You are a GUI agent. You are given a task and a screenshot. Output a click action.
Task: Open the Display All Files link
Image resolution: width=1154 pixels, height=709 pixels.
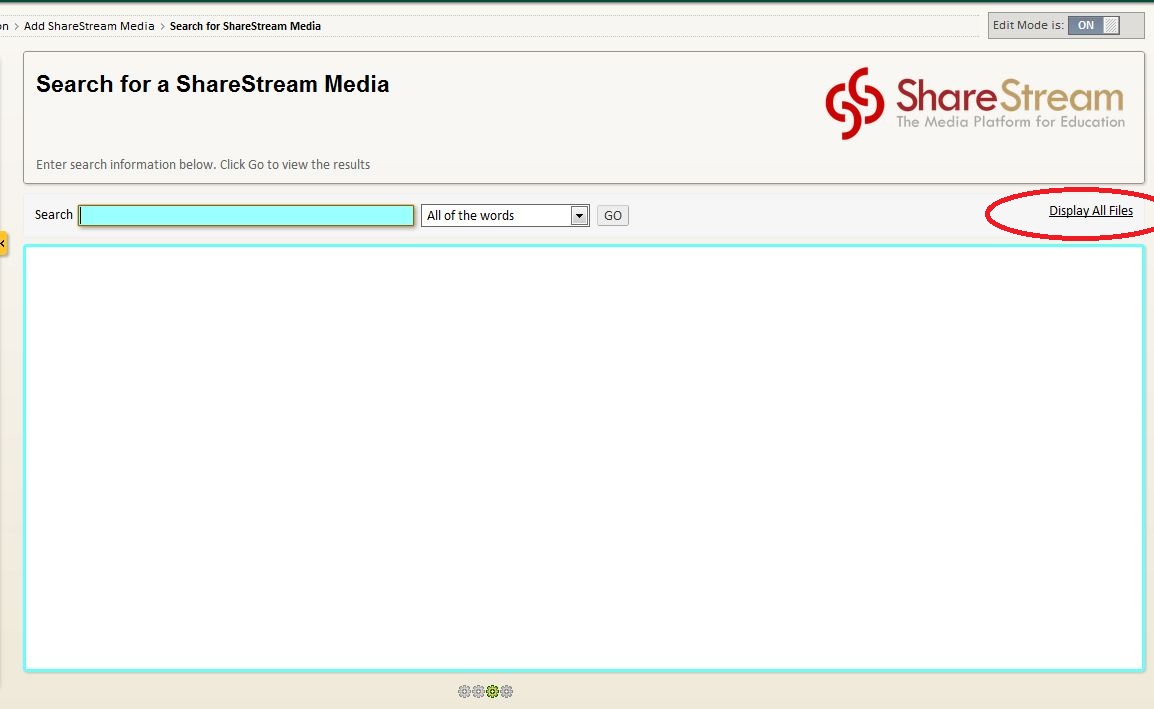[1091, 211]
